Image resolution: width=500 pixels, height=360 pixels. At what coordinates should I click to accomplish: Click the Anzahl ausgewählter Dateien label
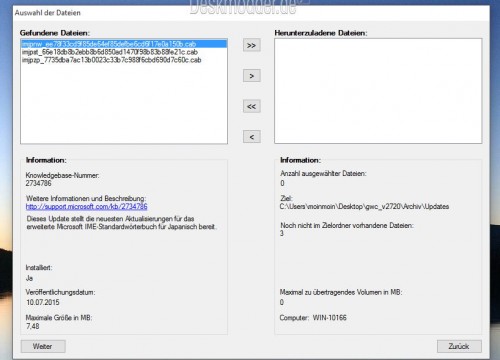coord(323,174)
